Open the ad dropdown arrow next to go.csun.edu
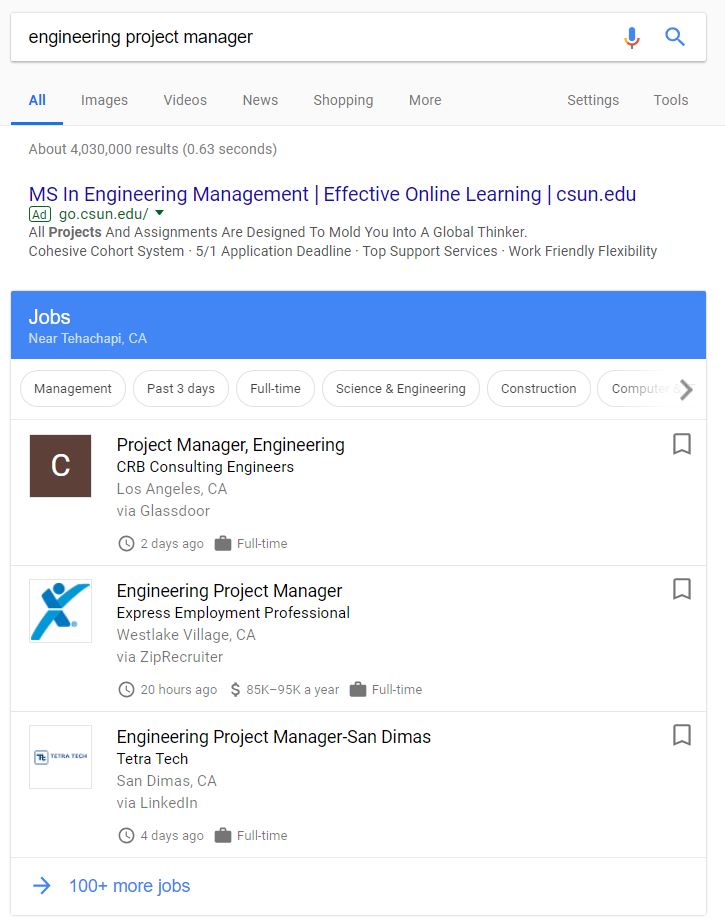The image size is (725, 921). click(x=159, y=213)
